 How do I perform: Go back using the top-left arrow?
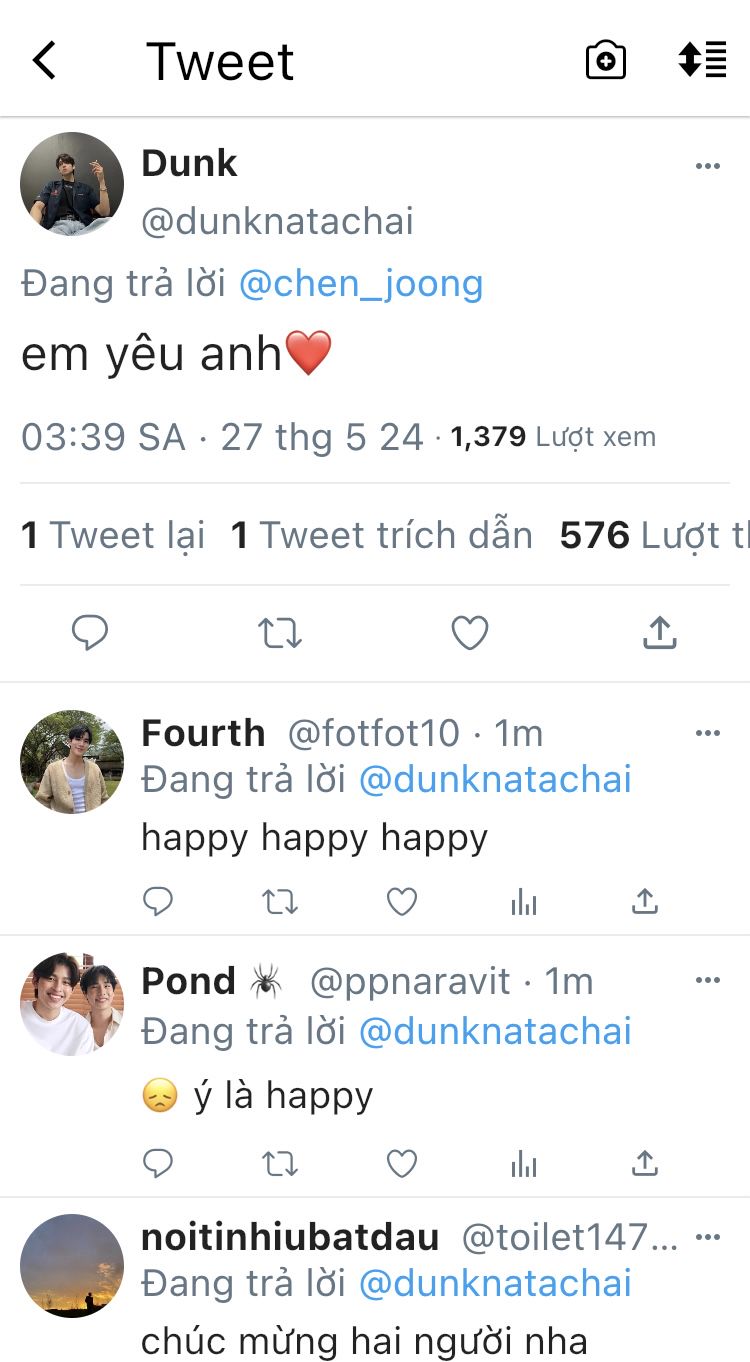[45, 61]
